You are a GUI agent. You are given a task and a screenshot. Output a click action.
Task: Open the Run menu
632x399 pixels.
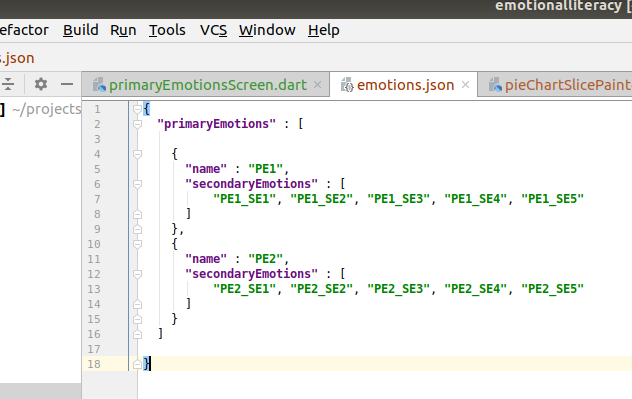(x=123, y=30)
